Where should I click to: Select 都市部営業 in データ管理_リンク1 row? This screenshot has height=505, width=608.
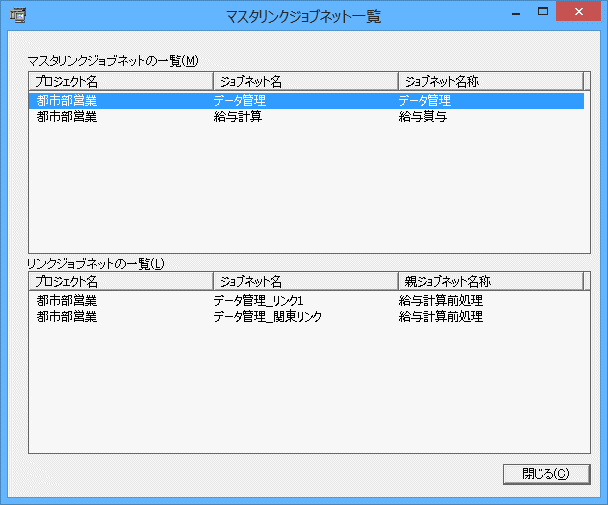67,301
